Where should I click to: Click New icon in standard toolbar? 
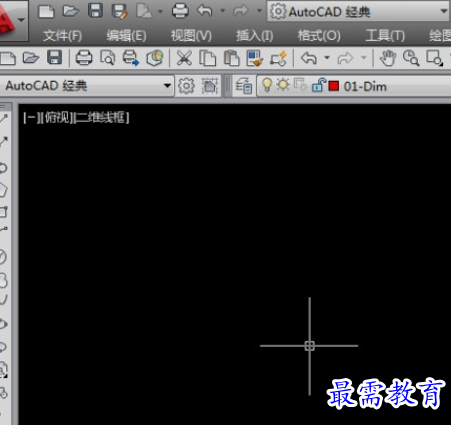point(8,58)
